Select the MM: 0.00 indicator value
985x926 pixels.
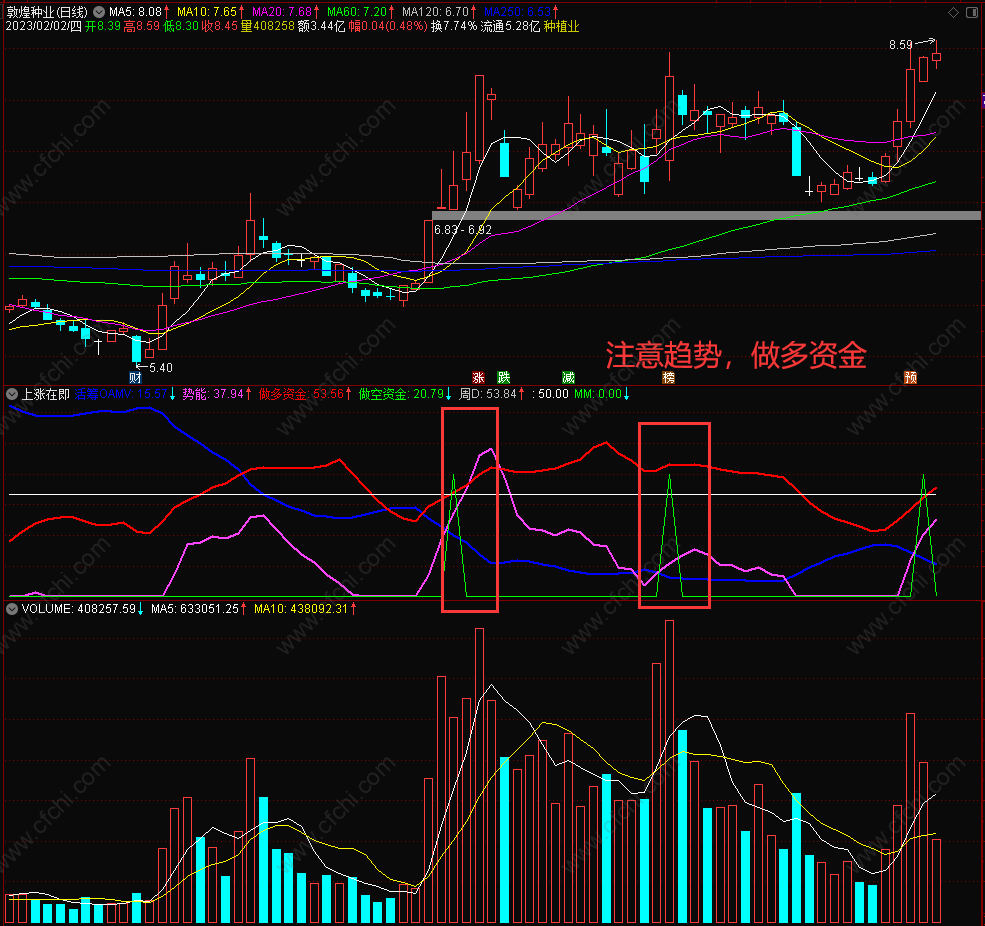click(x=597, y=394)
